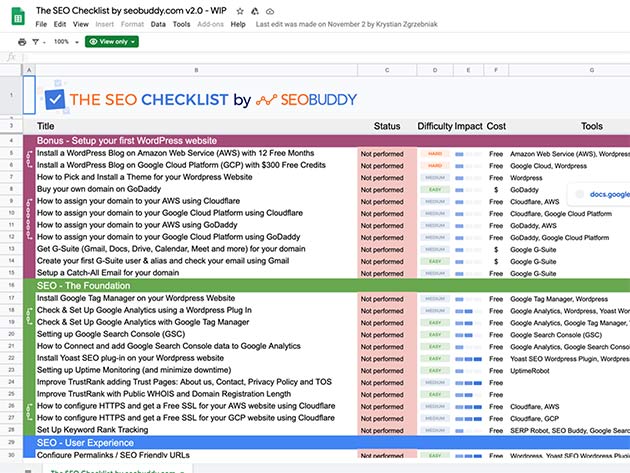Open the File menu
This screenshot has width=630, height=473.
pyautogui.click(x=41, y=24)
